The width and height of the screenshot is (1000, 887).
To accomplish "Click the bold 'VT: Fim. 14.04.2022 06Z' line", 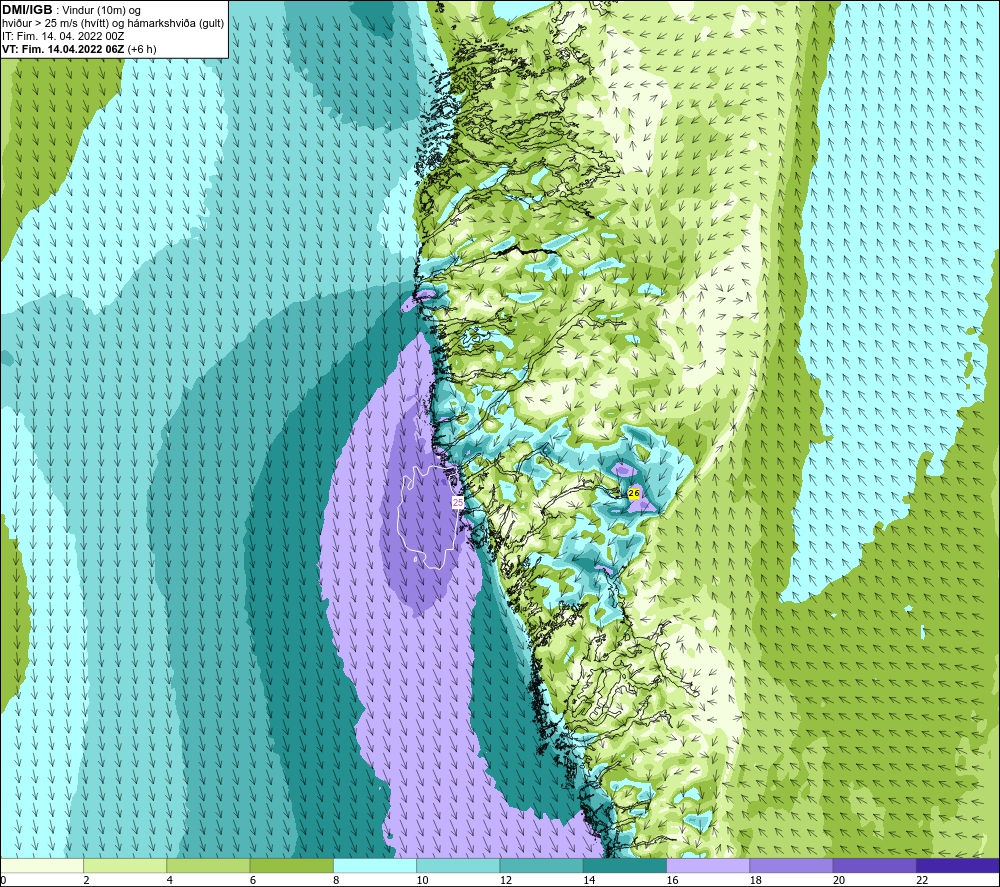I will (x=79, y=49).
